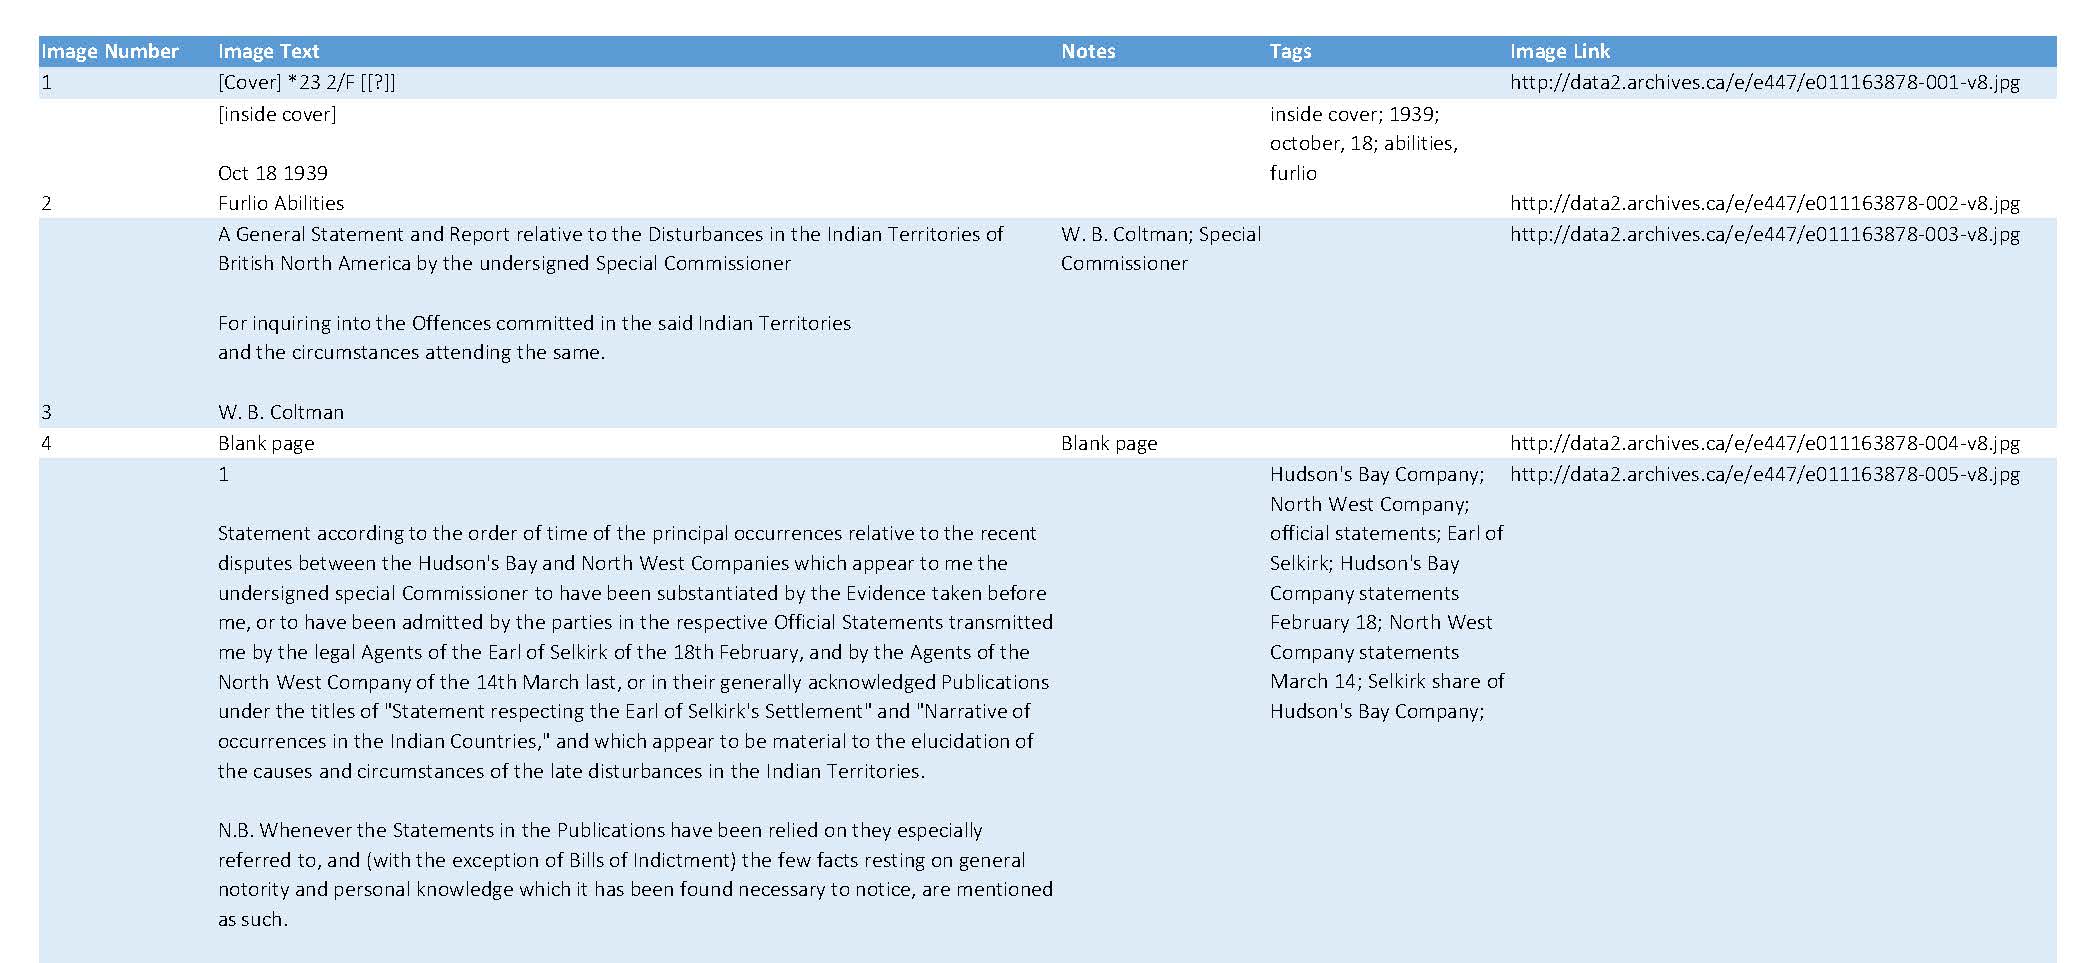Select the Notes column header
The height and width of the screenshot is (963, 2093).
click(x=1088, y=51)
